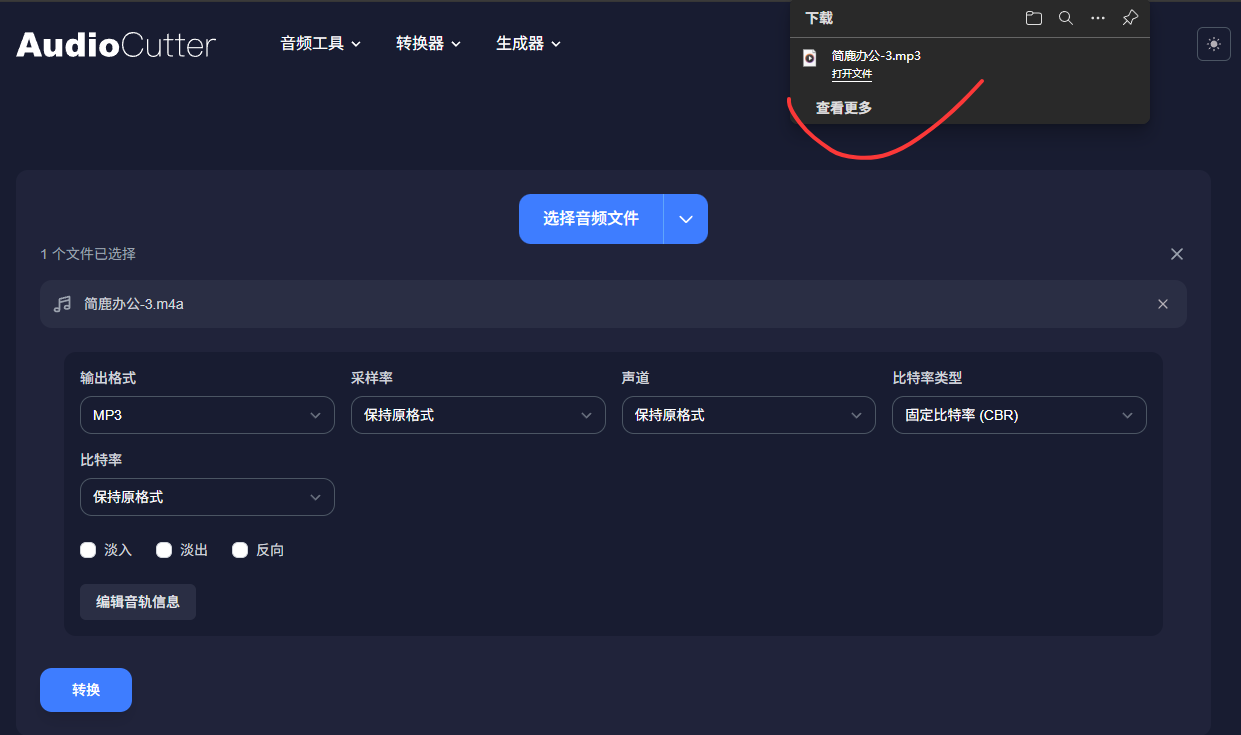The height and width of the screenshot is (735, 1241).
Task: Open the three-dots more options in downloads panel
Action: (1098, 18)
